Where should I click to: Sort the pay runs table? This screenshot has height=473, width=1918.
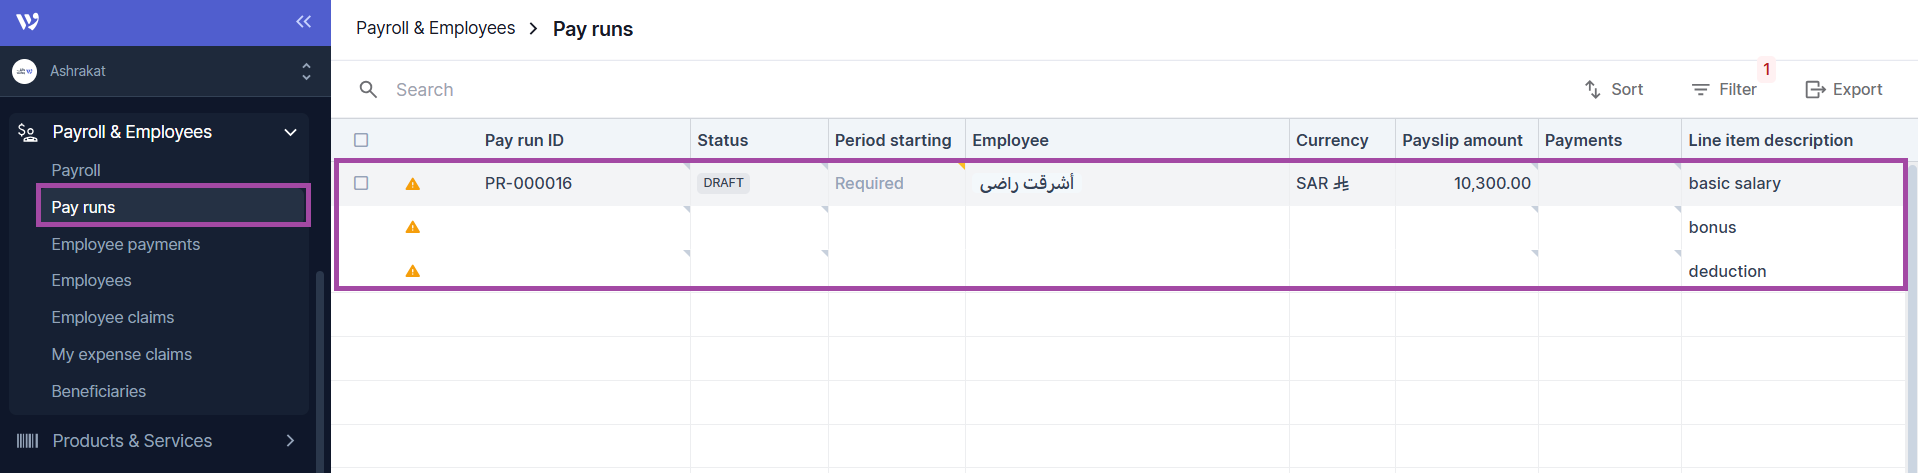click(x=1614, y=90)
